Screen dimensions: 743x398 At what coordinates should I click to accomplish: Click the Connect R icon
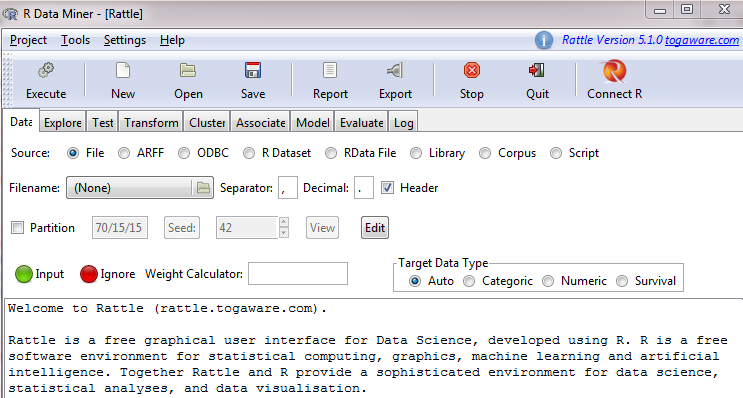click(x=614, y=71)
